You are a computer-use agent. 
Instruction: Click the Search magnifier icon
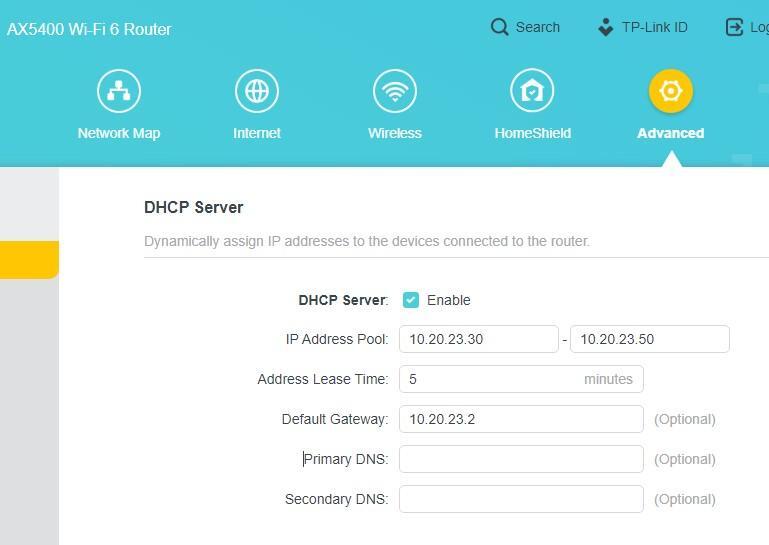point(499,27)
